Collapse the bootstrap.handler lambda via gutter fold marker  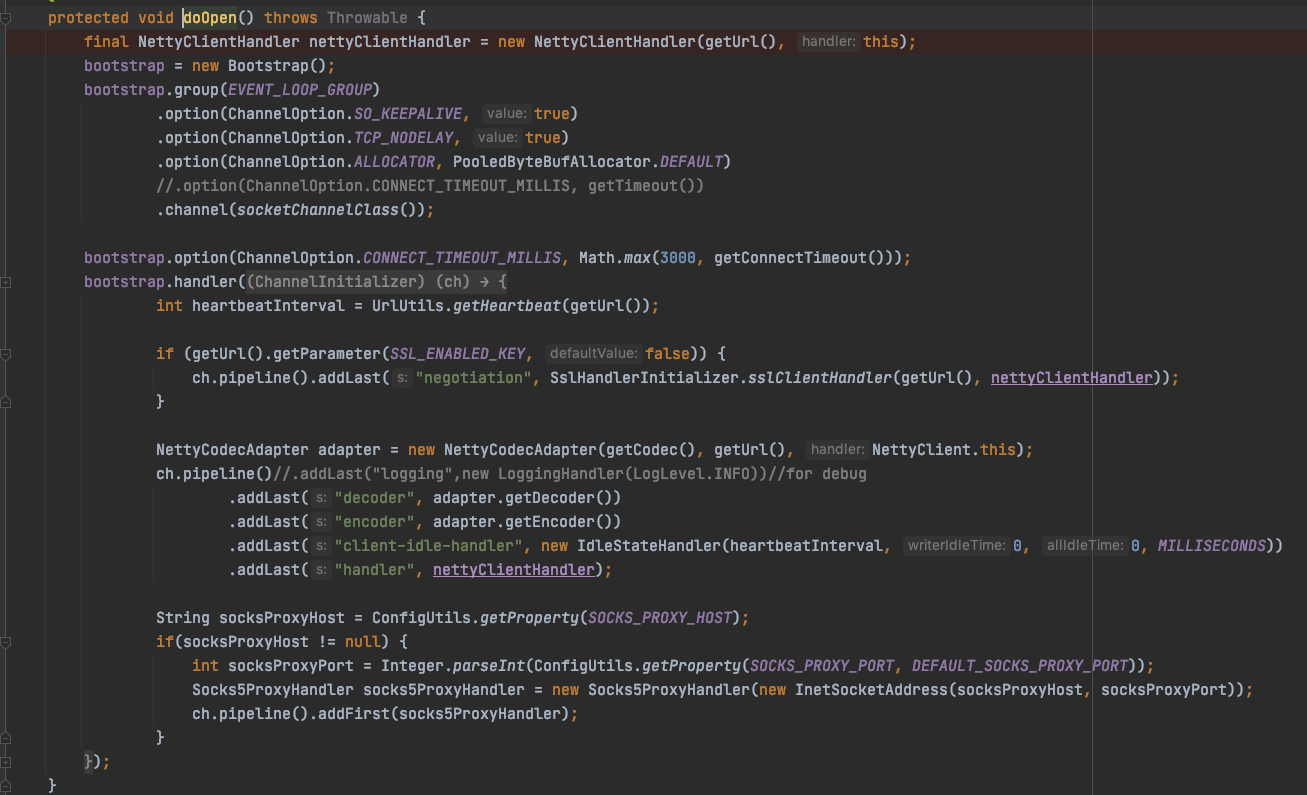[6, 282]
